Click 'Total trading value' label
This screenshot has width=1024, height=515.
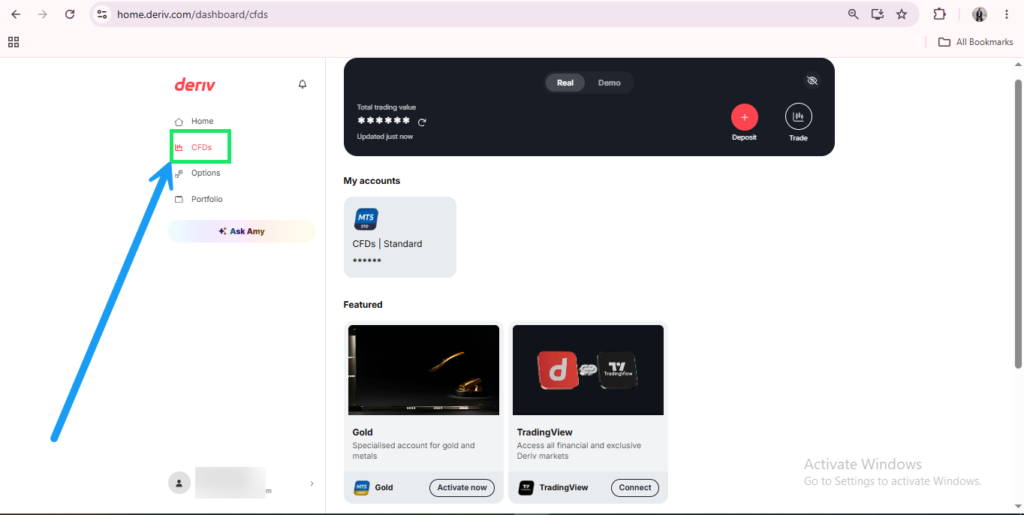pyautogui.click(x=386, y=107)
